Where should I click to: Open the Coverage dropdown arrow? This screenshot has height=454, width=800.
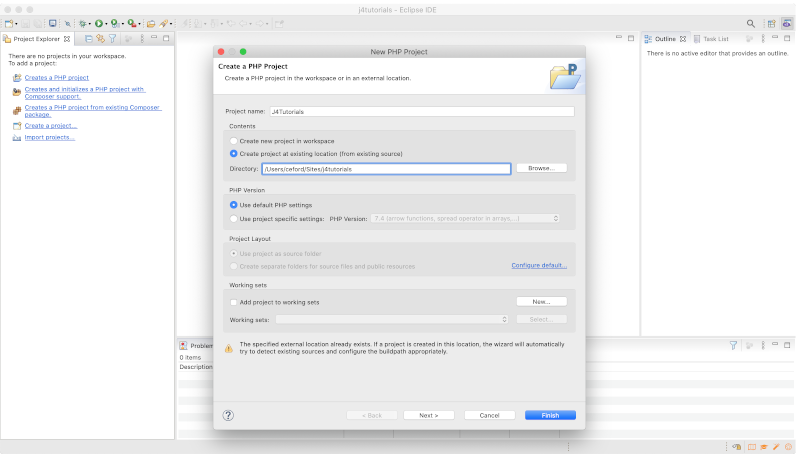point(122,24)
